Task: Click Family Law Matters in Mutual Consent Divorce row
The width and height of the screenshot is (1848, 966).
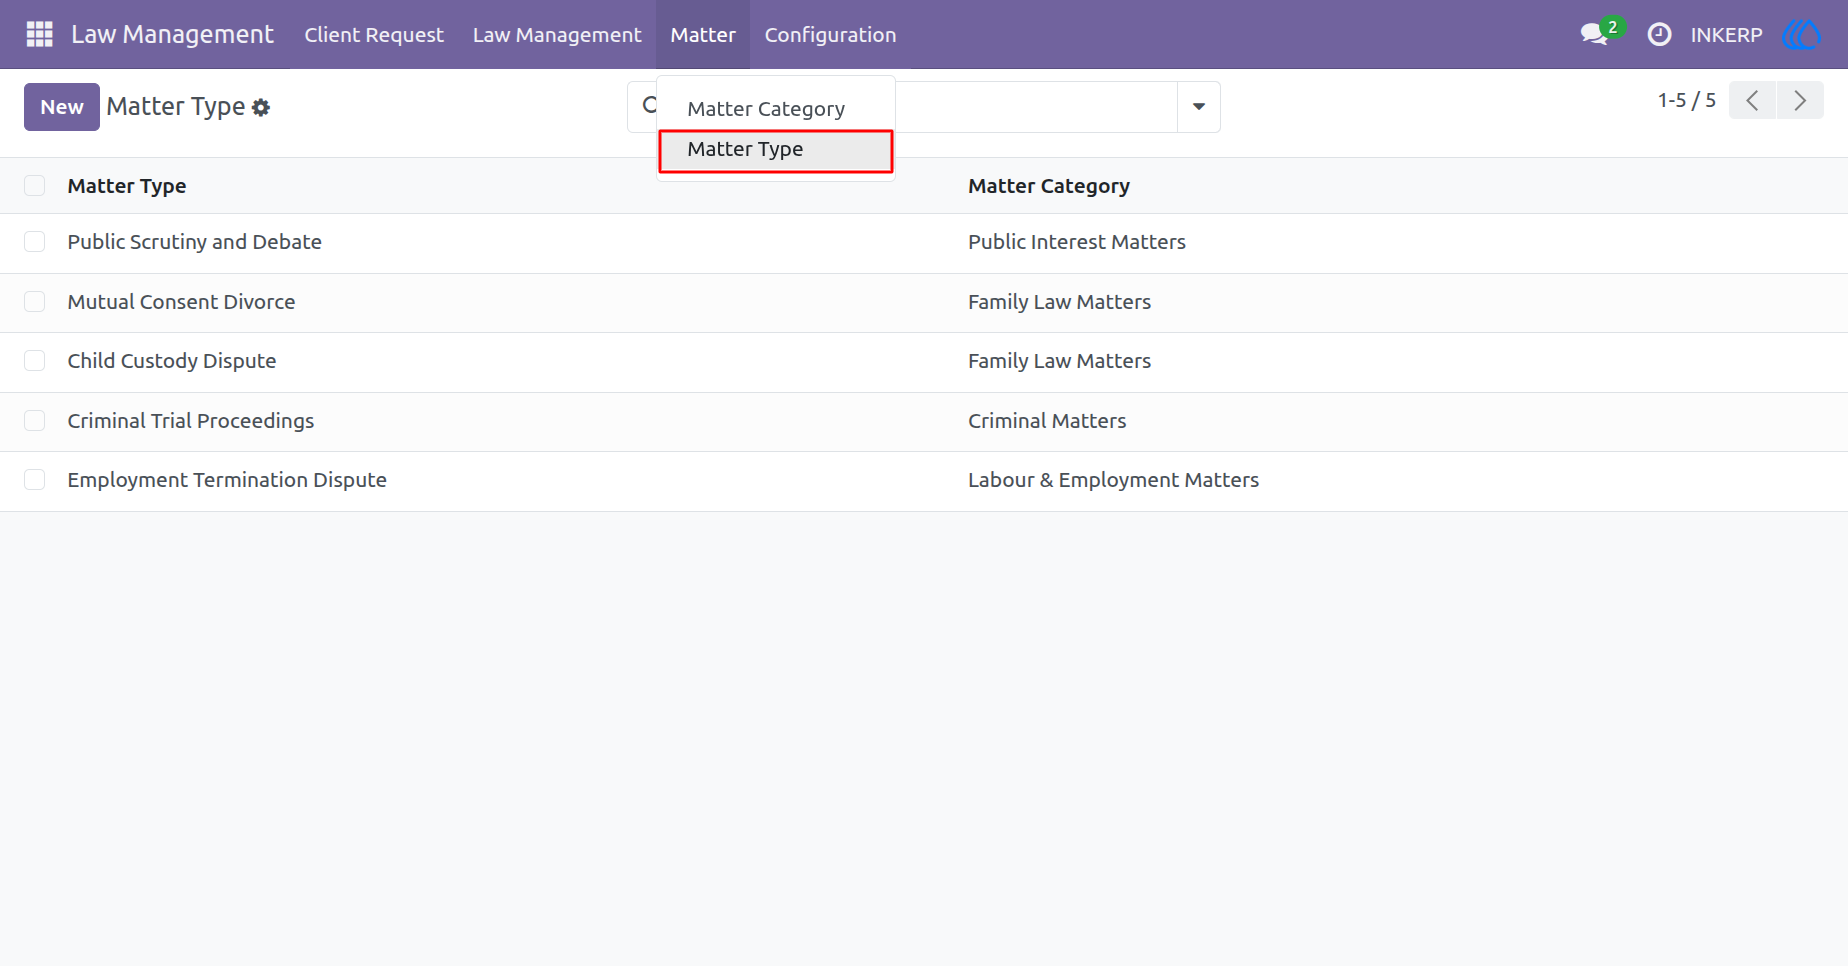Action: coord(1059,302)
